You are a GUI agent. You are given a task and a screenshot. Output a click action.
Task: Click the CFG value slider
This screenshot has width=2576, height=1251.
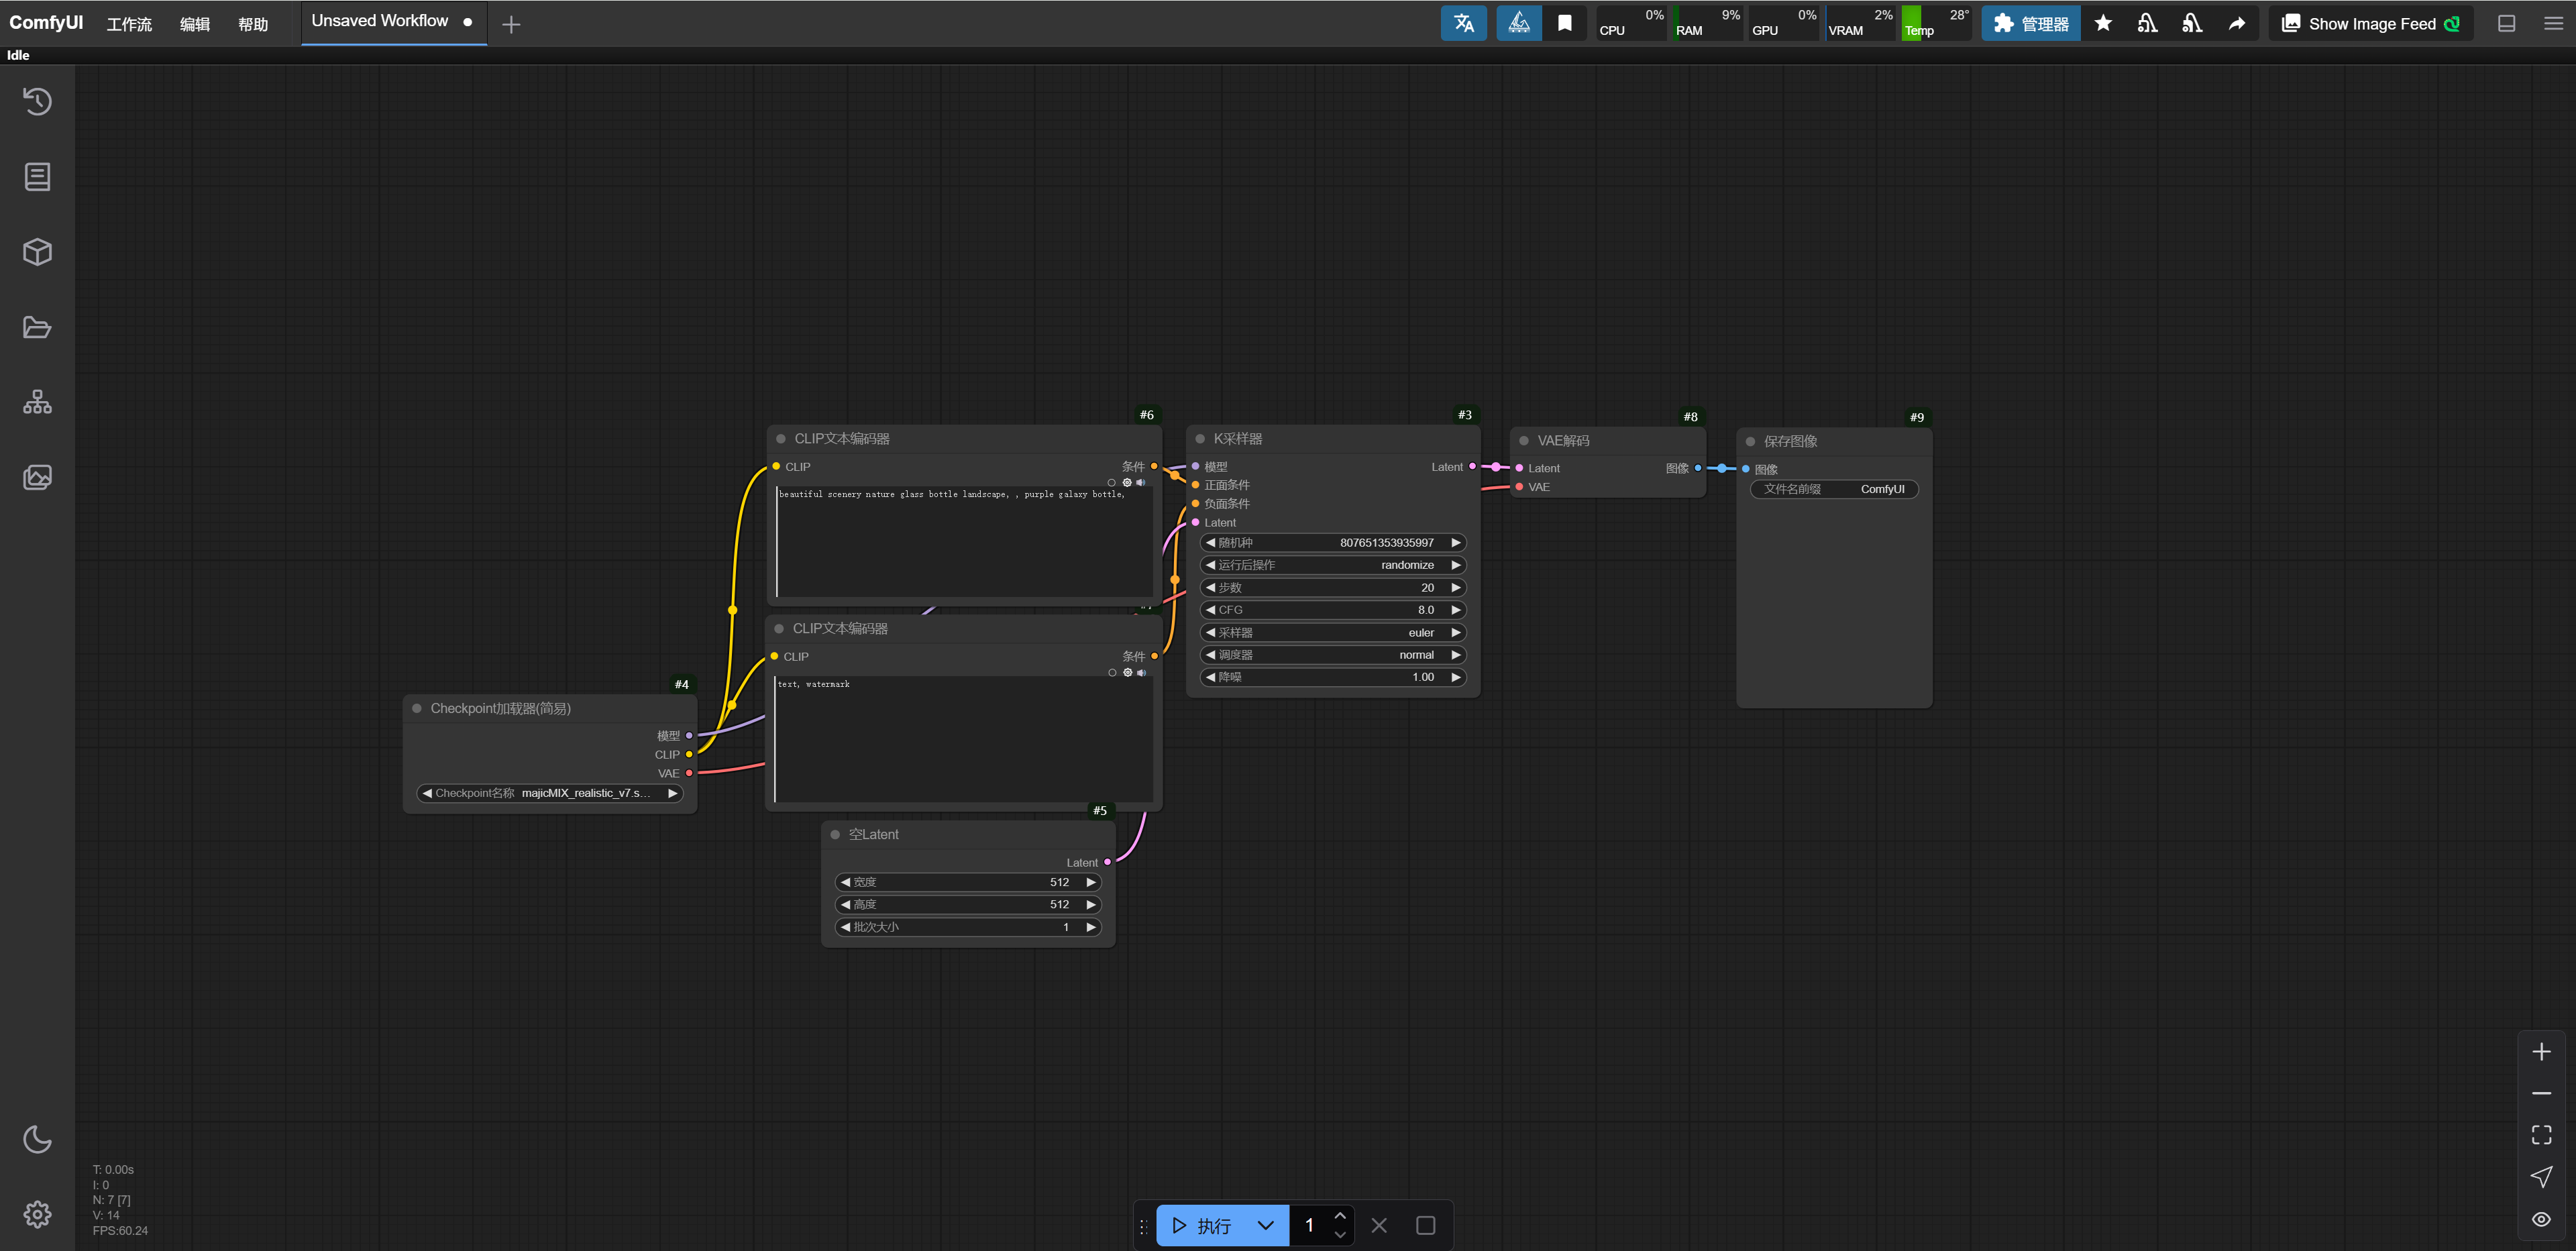(x=1332, y=610)
